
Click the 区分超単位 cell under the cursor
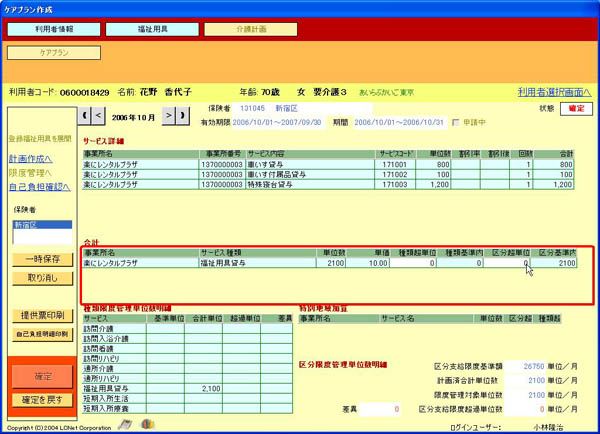507,263
